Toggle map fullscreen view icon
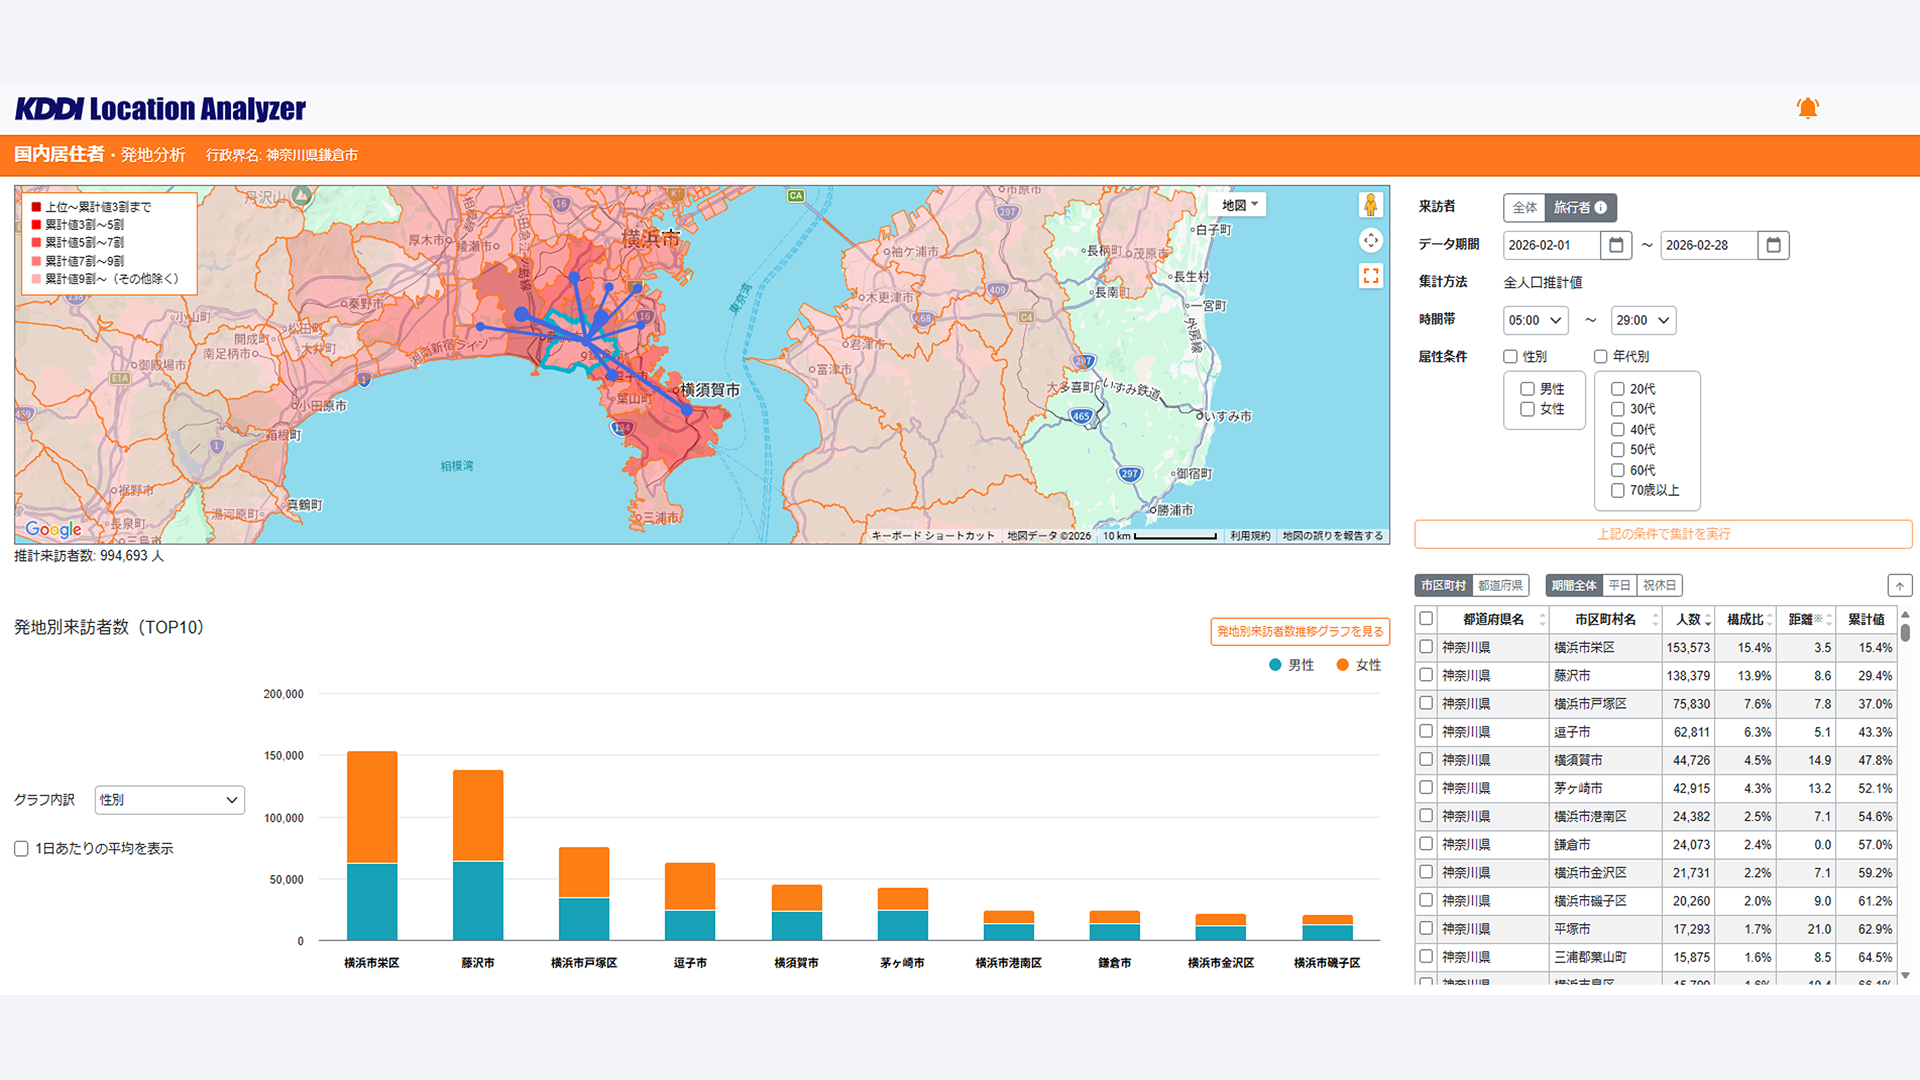1920x1080 pixels. 1370,276
